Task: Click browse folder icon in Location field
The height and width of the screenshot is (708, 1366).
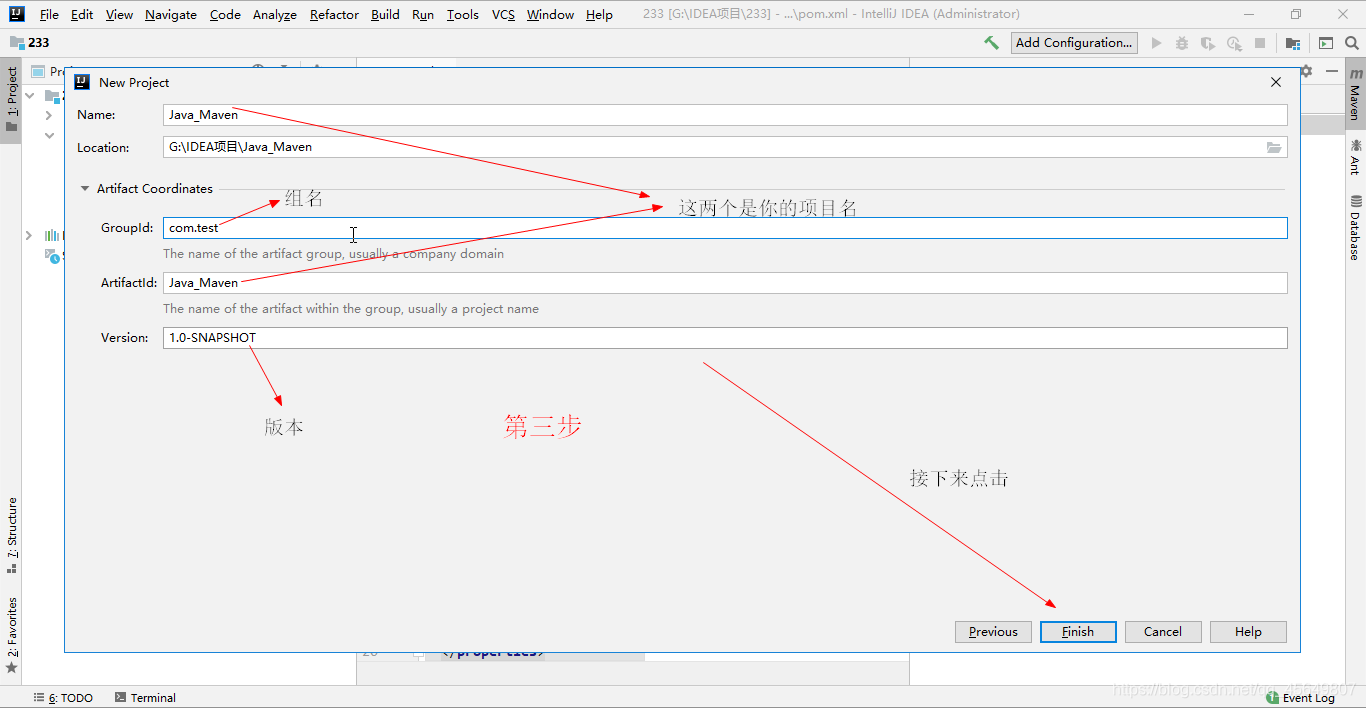Action: [1274, 147]
